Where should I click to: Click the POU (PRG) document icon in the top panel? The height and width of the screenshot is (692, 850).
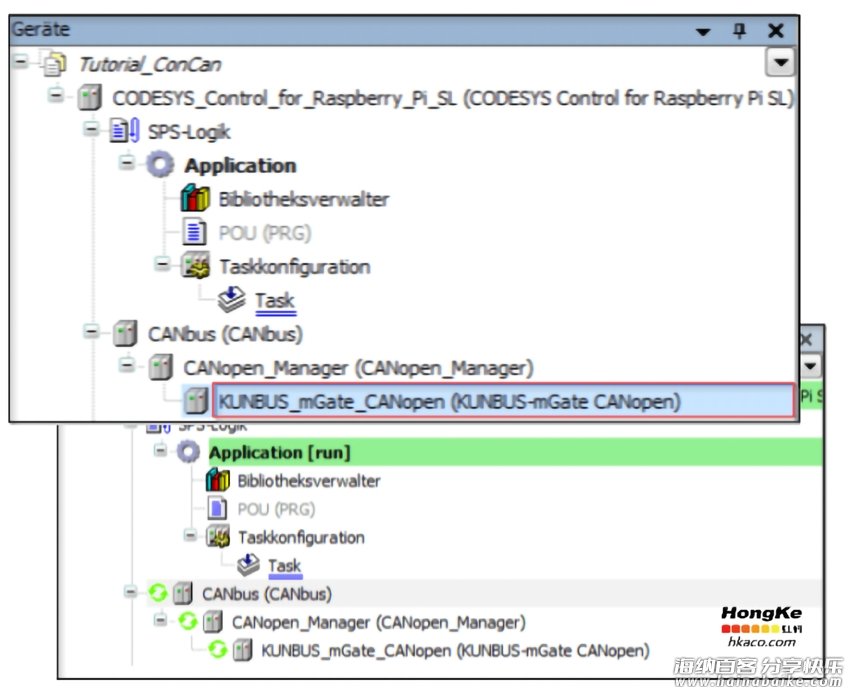point(195,232)
